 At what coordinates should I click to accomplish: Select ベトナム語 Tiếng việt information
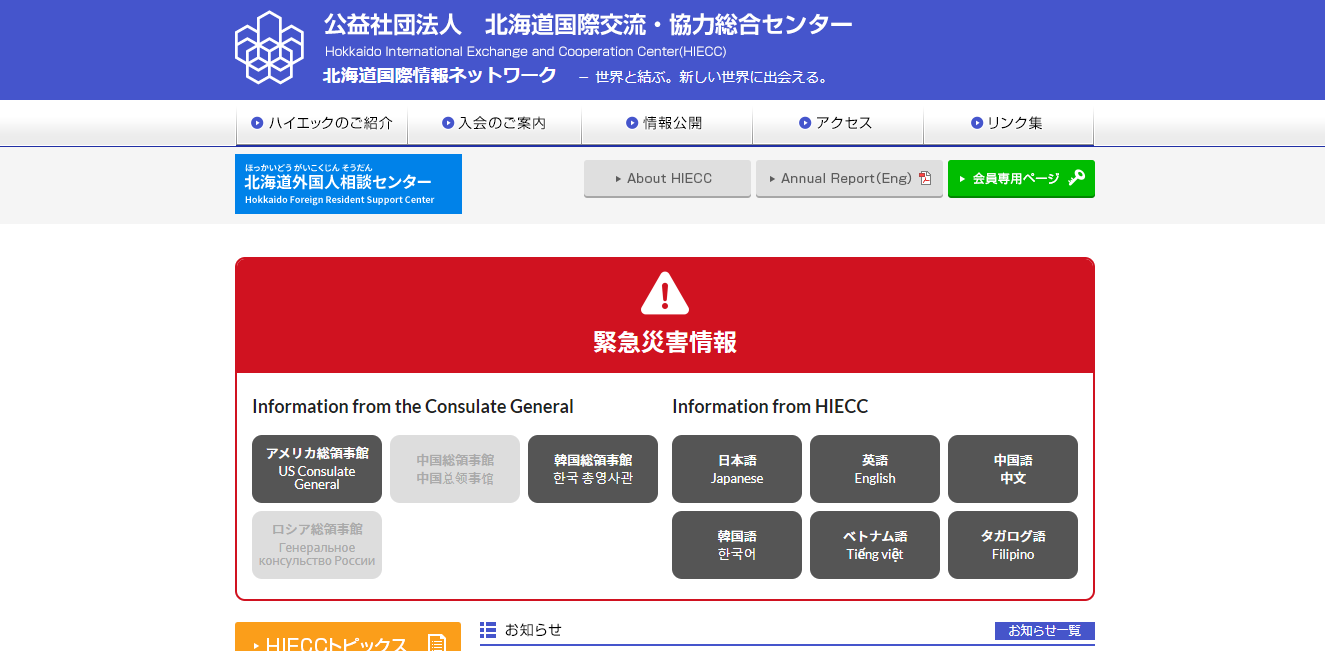tap(875, 545)
